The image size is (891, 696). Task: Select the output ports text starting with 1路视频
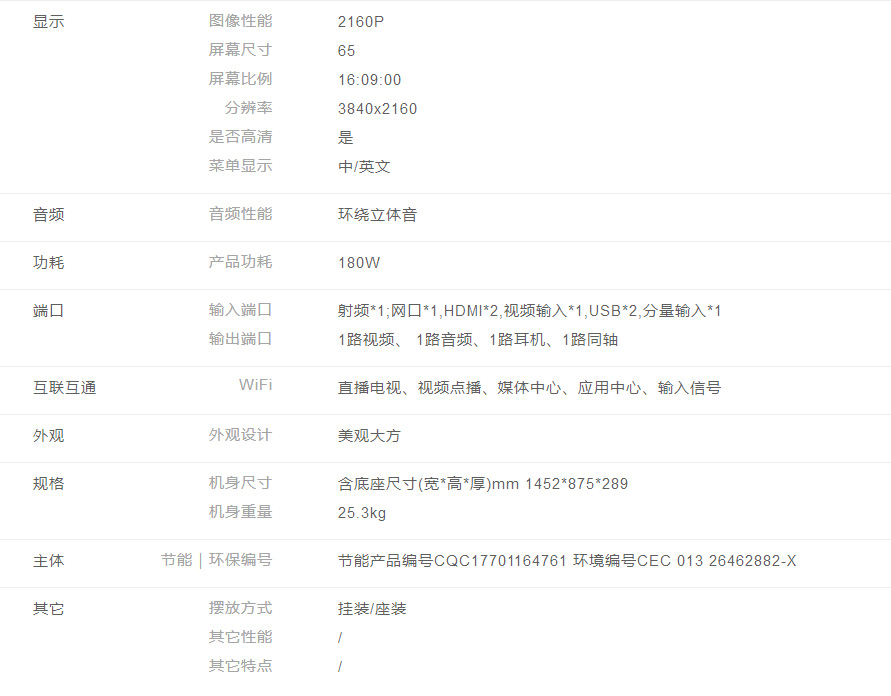[477, 340]
